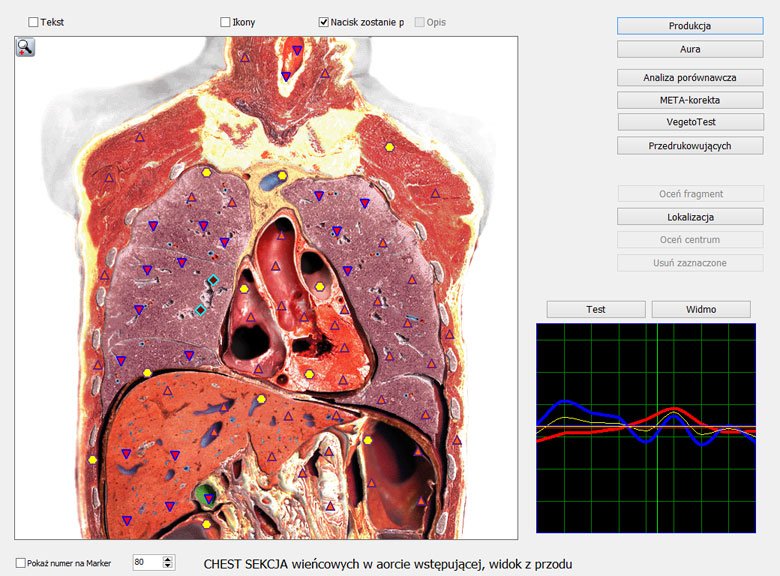This screenshot has width=780, height=576.
Task: Click the marker on the green gallbladder
Action: click(208, 497)
